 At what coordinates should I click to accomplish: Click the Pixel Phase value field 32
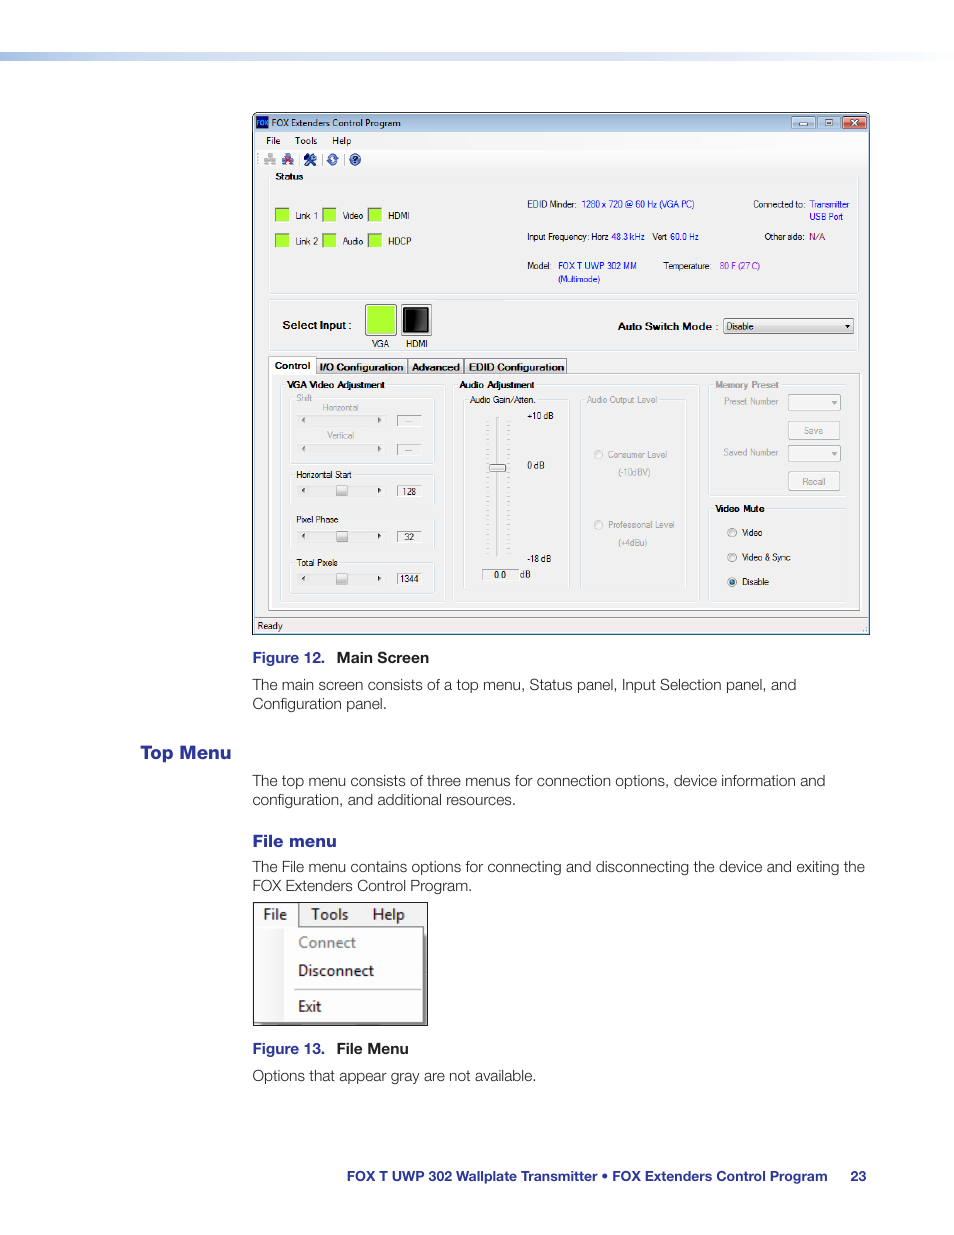(409, 537)
